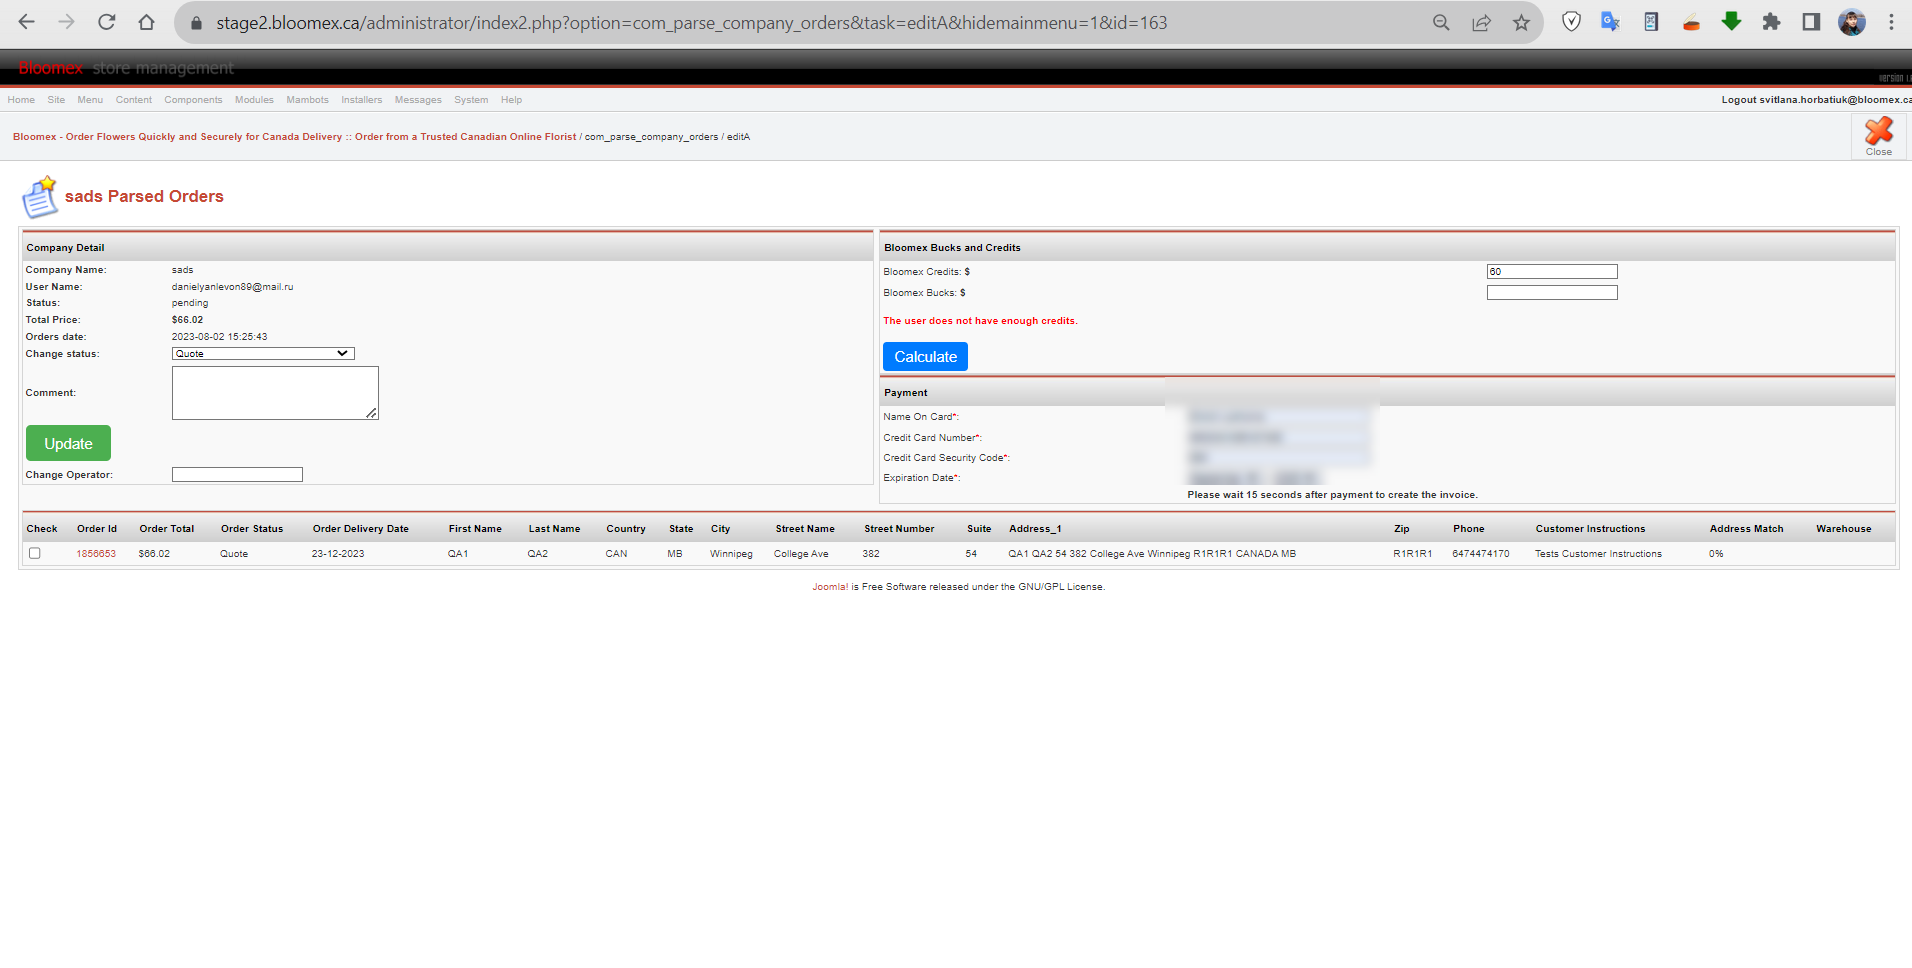Click the Google Translate extension icon

[x=1610, y=22]
